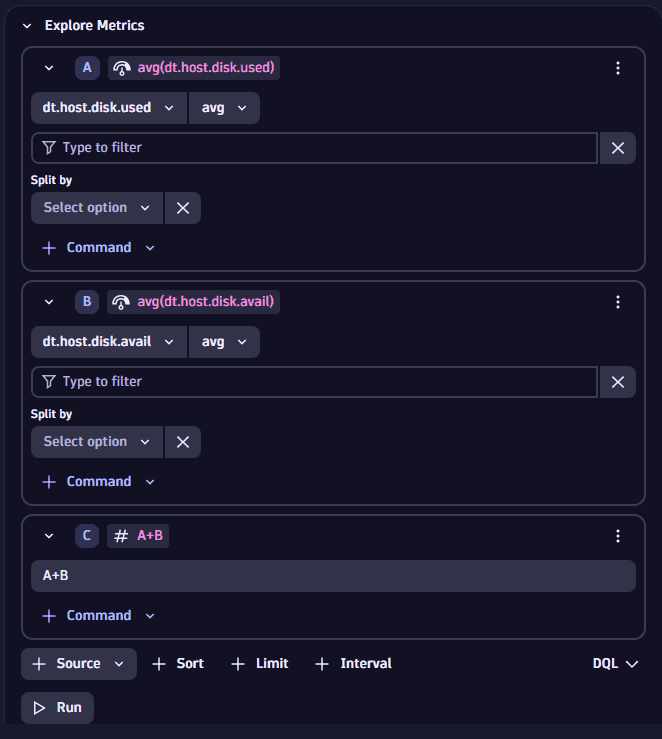Remove the Split by option in query A
The height and width of the screenshot is (739, 662).
(x=183, y=208)
